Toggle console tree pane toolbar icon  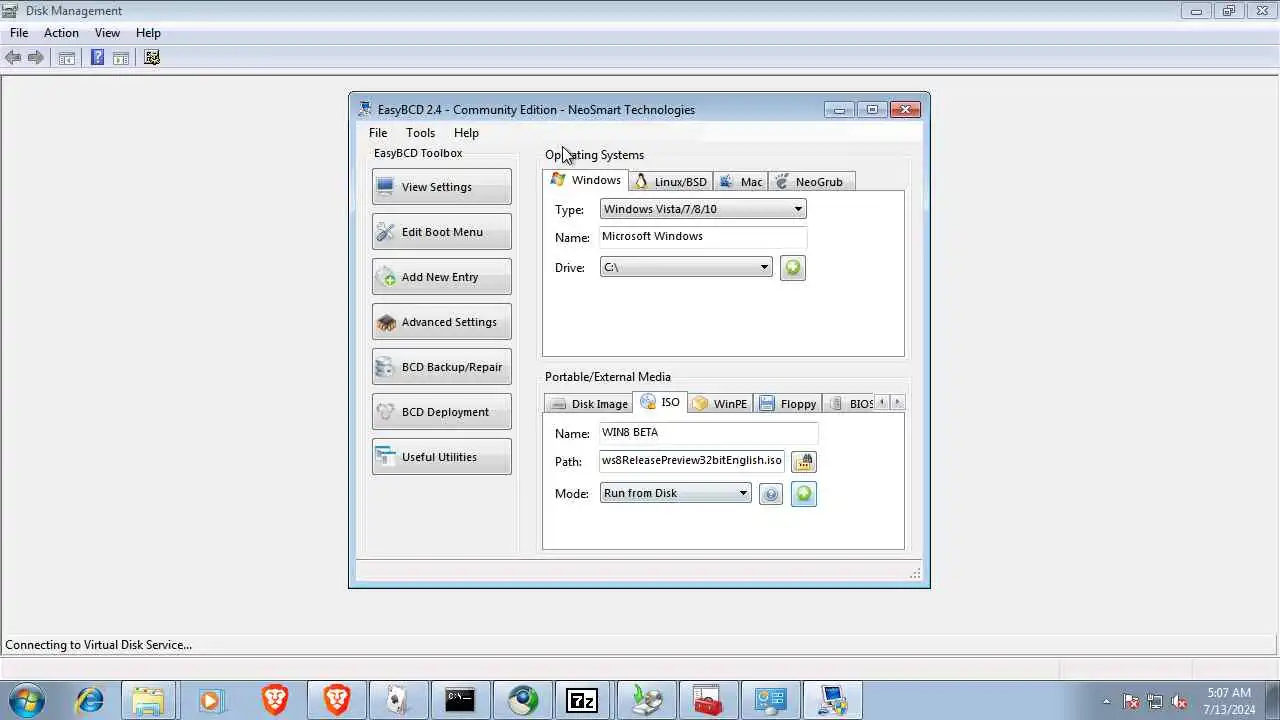pos(67,58)
